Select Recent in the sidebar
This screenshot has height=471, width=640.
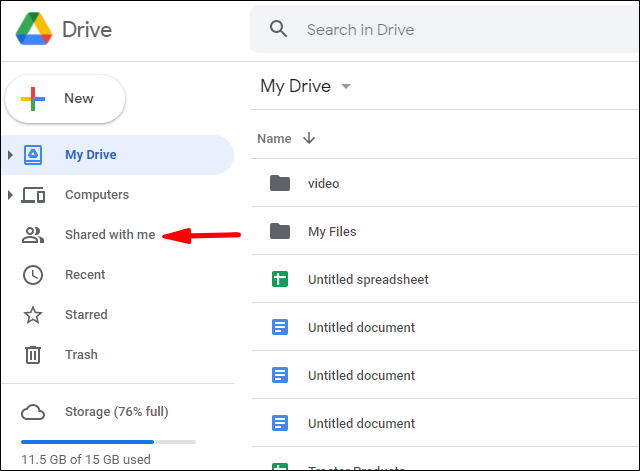coord(85,274)
